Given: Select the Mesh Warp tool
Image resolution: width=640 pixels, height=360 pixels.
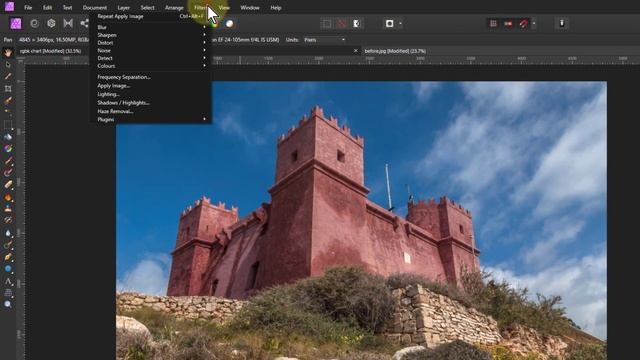Looking at the screenshot, I should [x=8, y=293].
